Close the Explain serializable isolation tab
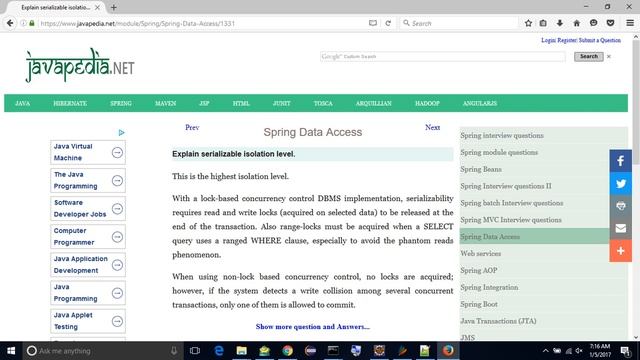The image size is (640, 360). coord(97,7)
